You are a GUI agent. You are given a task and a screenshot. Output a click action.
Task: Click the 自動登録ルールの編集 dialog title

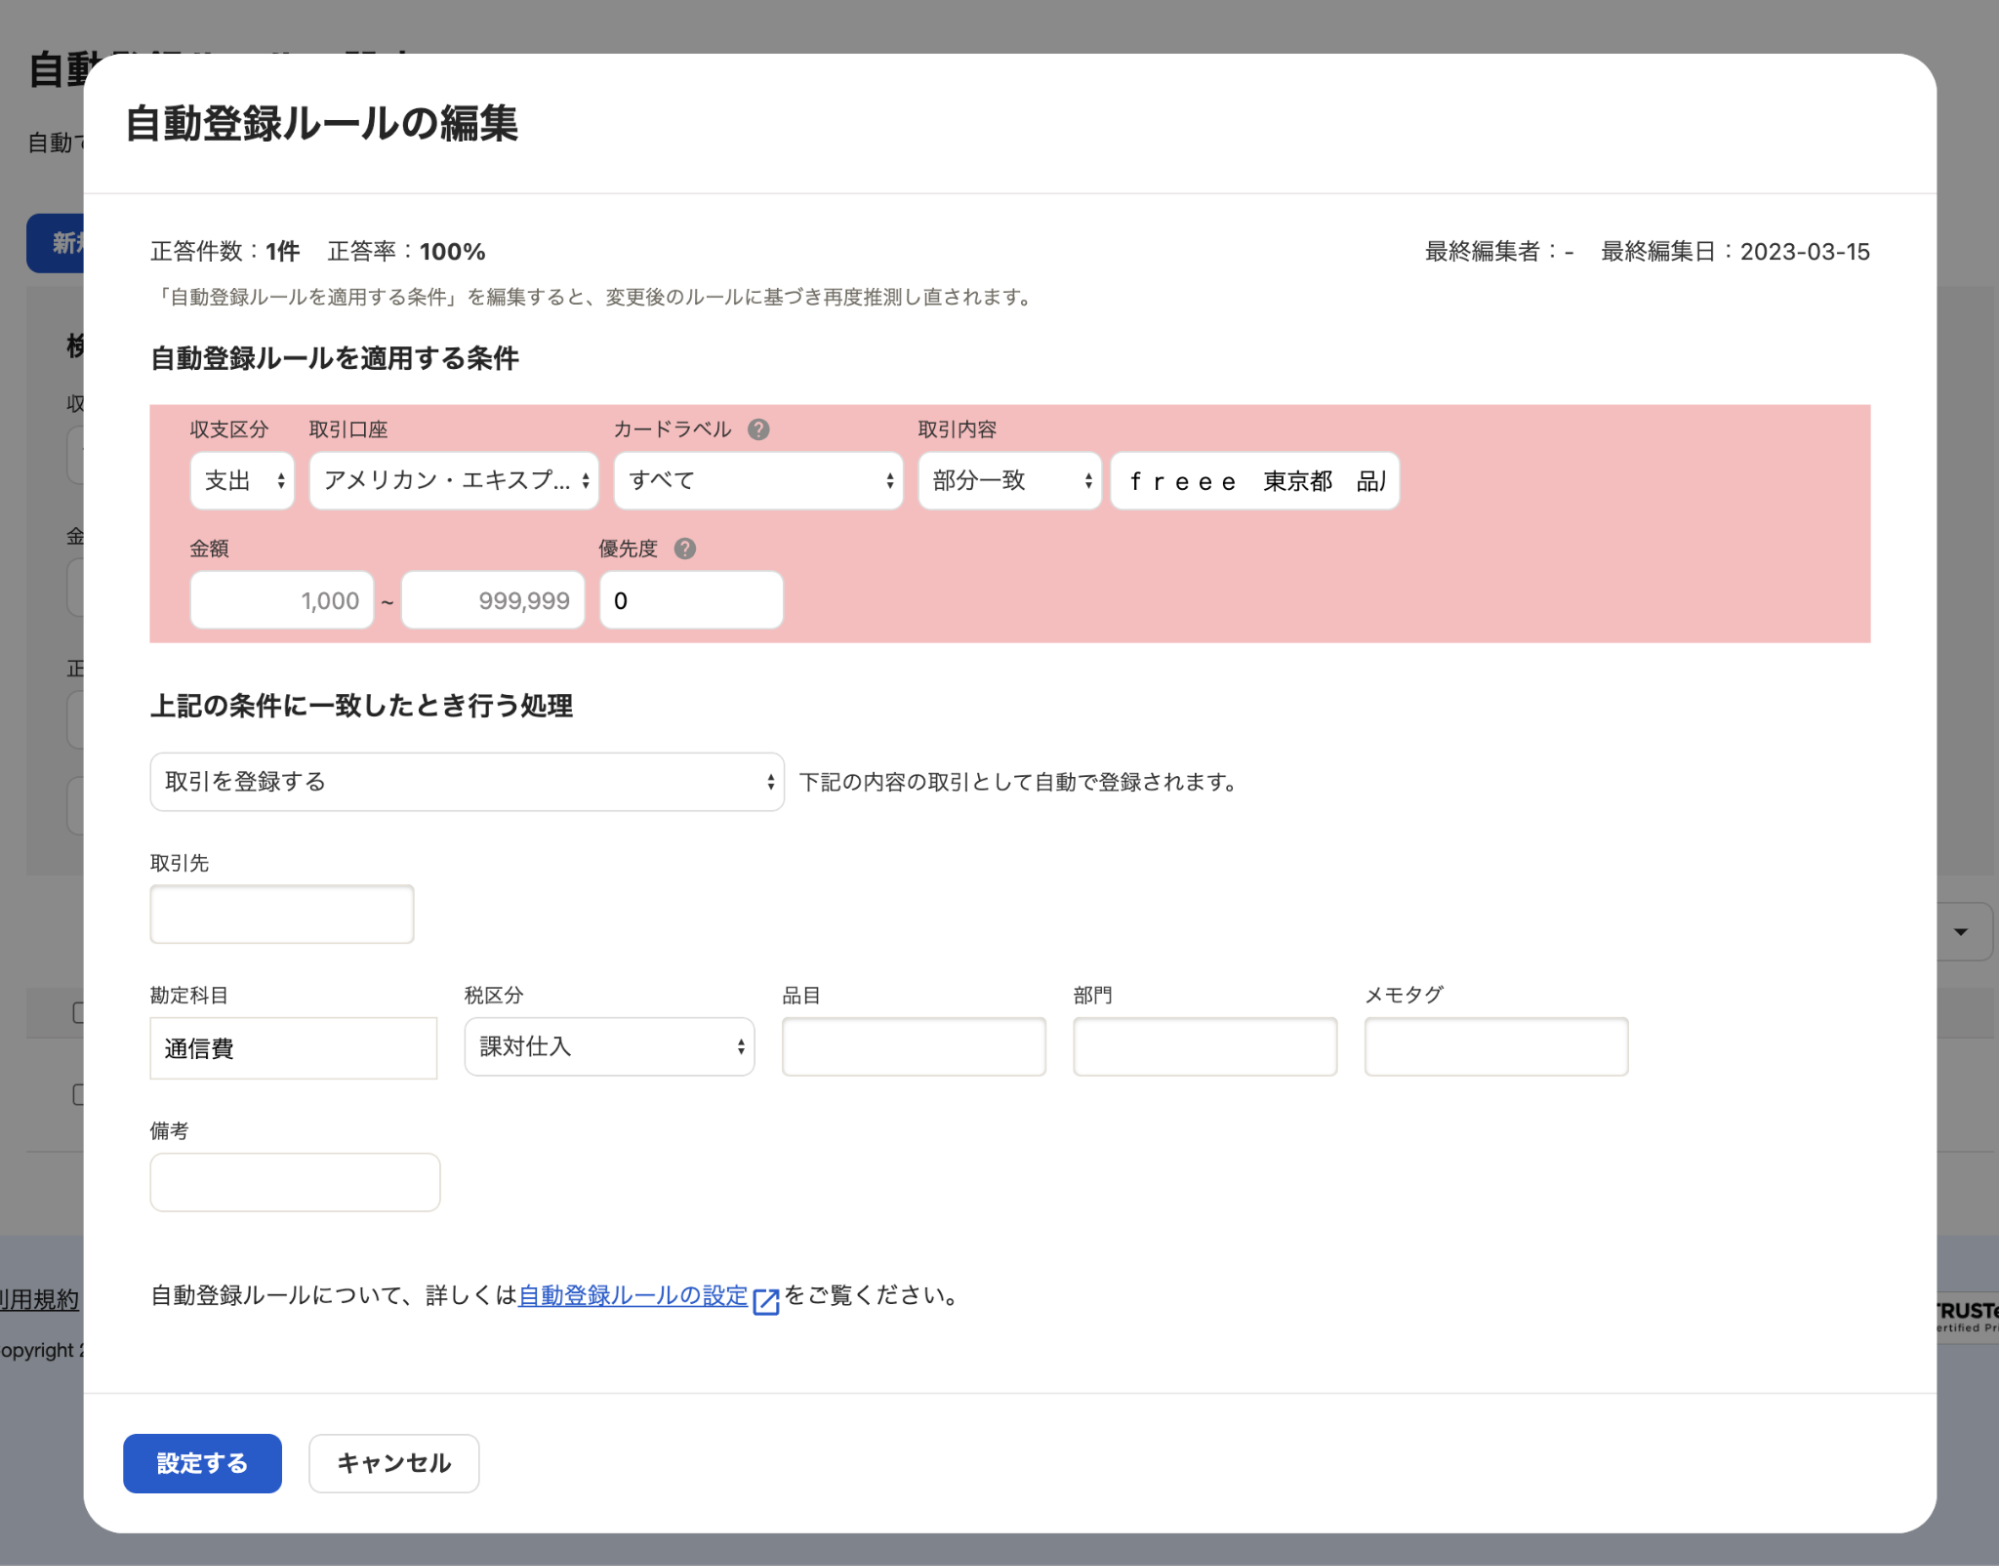[x=321, y=124]
